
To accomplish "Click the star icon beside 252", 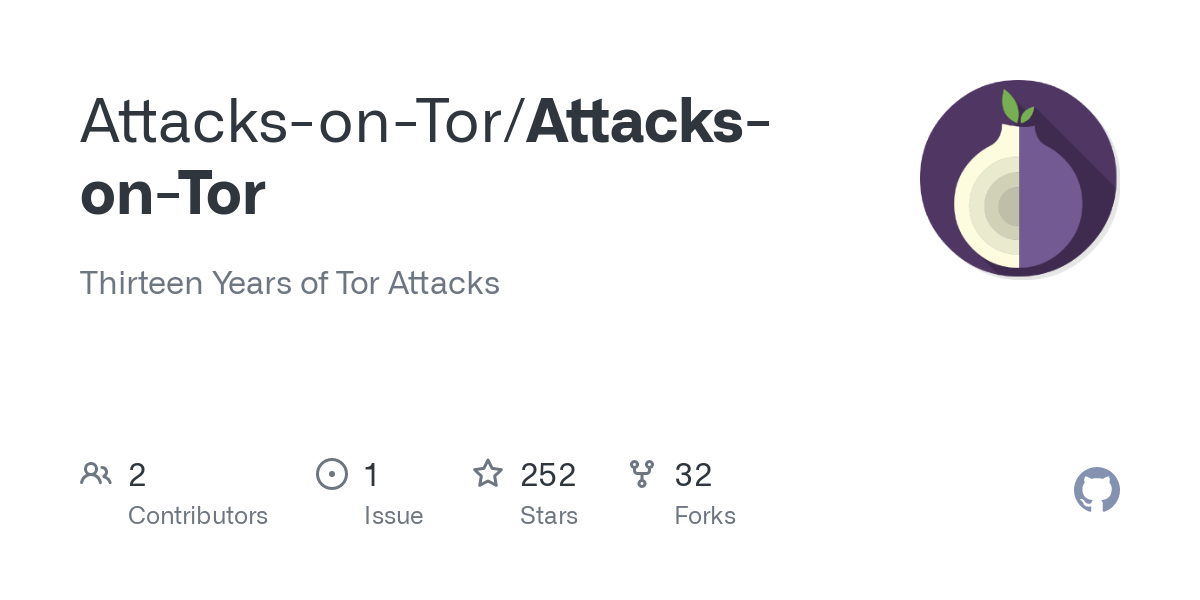I will (488, 473).
